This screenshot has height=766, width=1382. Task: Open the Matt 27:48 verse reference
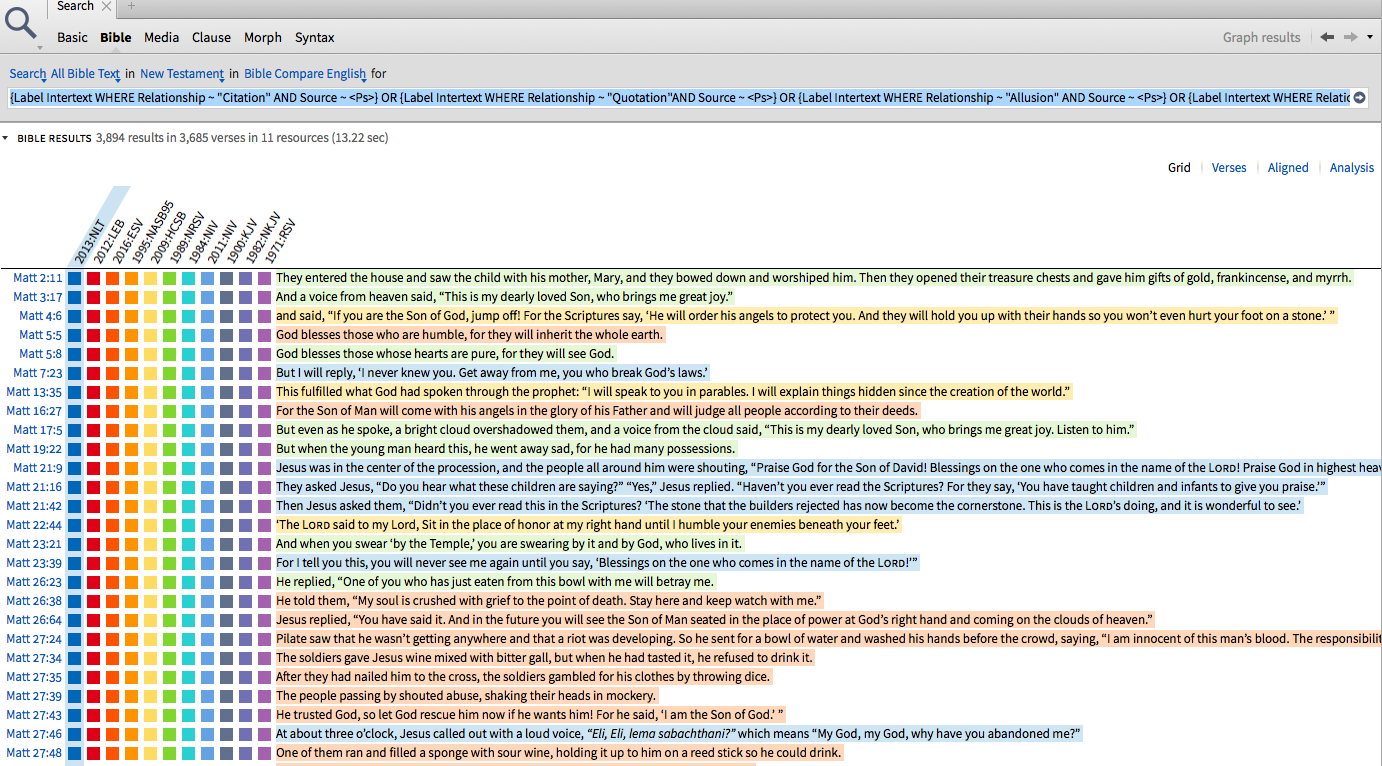coord(35,753)
